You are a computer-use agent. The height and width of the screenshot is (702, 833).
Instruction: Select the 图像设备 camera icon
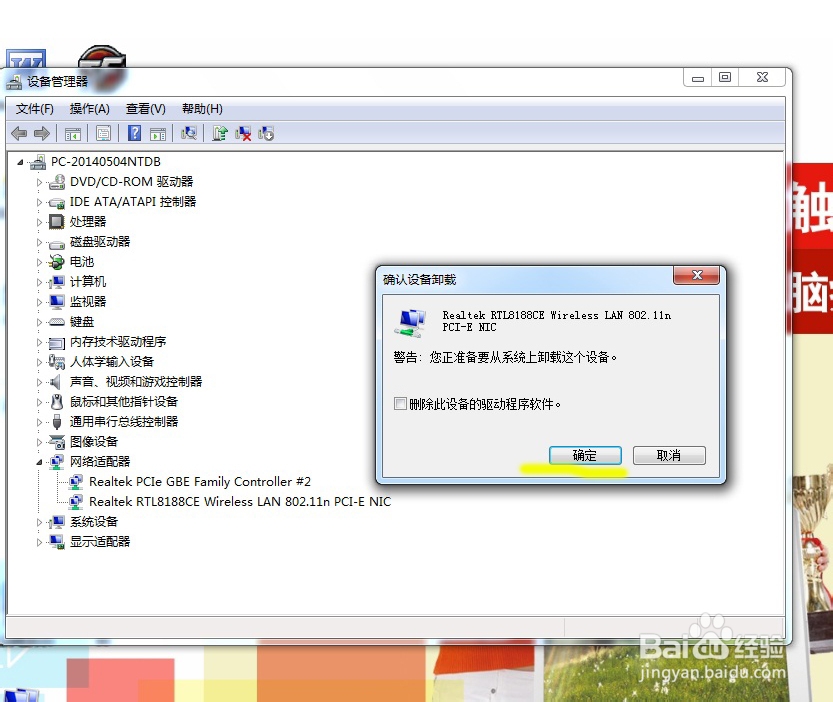pyautogui.click(x=56, y=442)
